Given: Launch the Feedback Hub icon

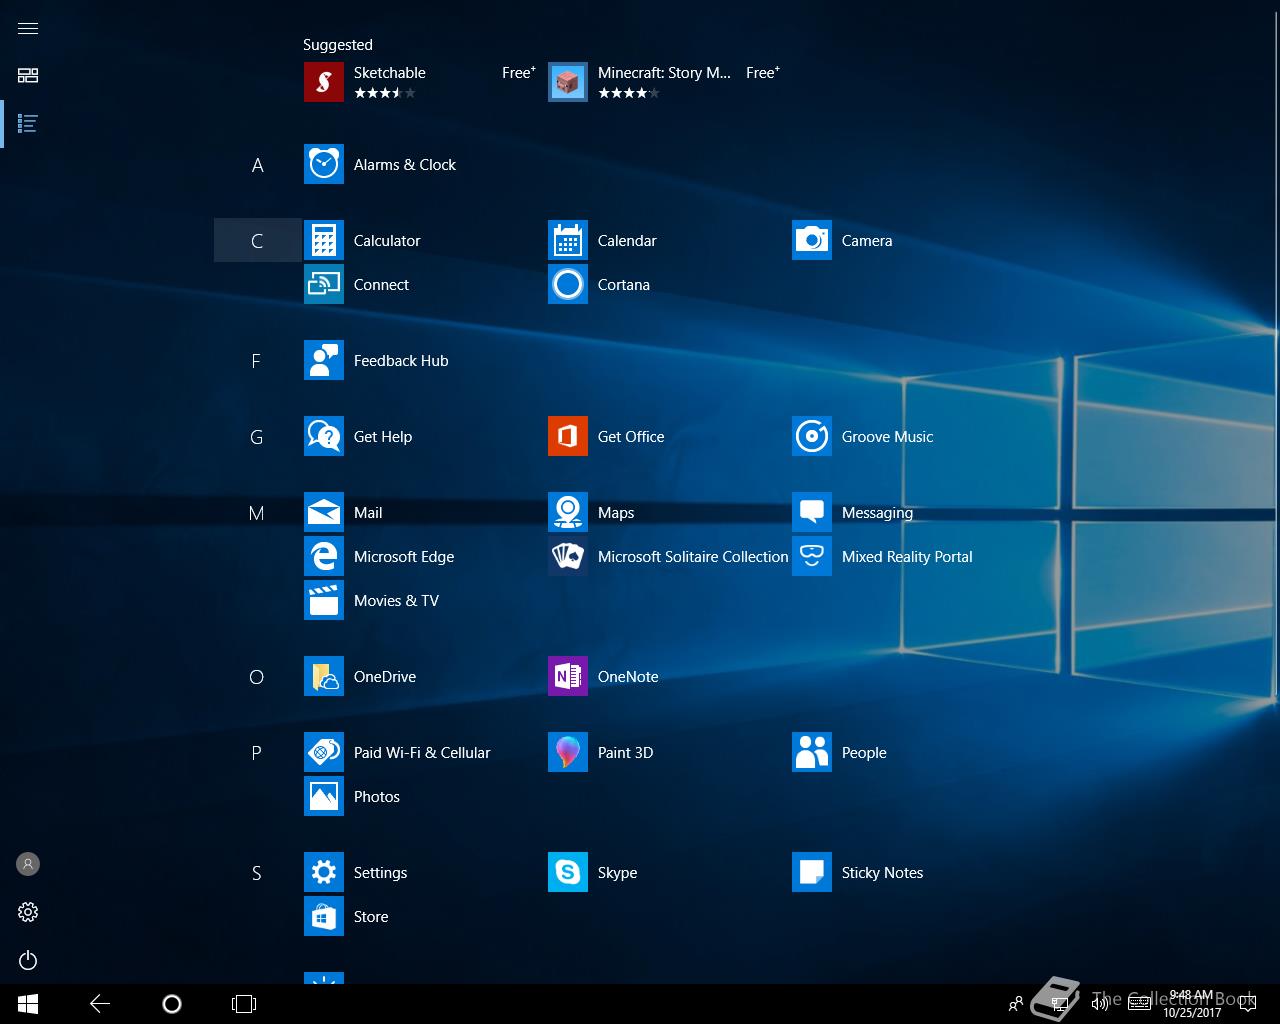Looking at the screenshot, I should point(324,360).
